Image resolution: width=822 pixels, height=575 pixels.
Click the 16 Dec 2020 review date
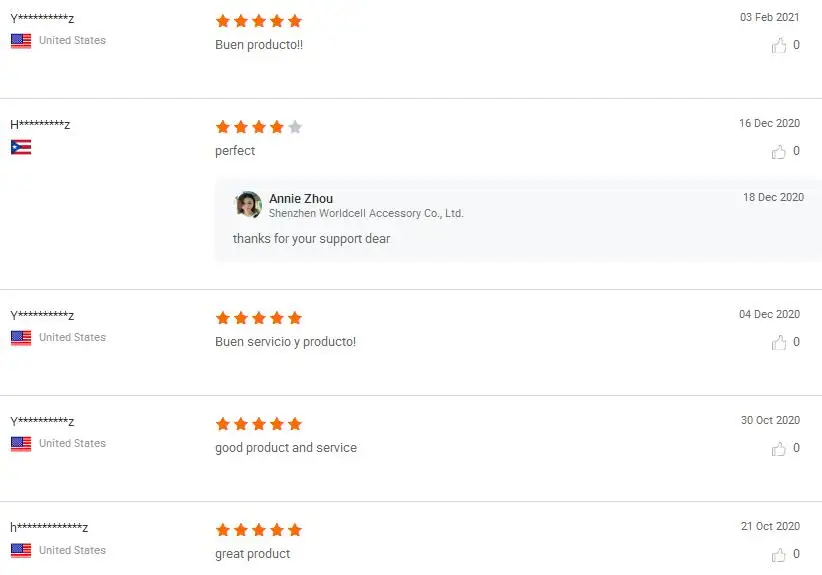[x=769, y=124]
